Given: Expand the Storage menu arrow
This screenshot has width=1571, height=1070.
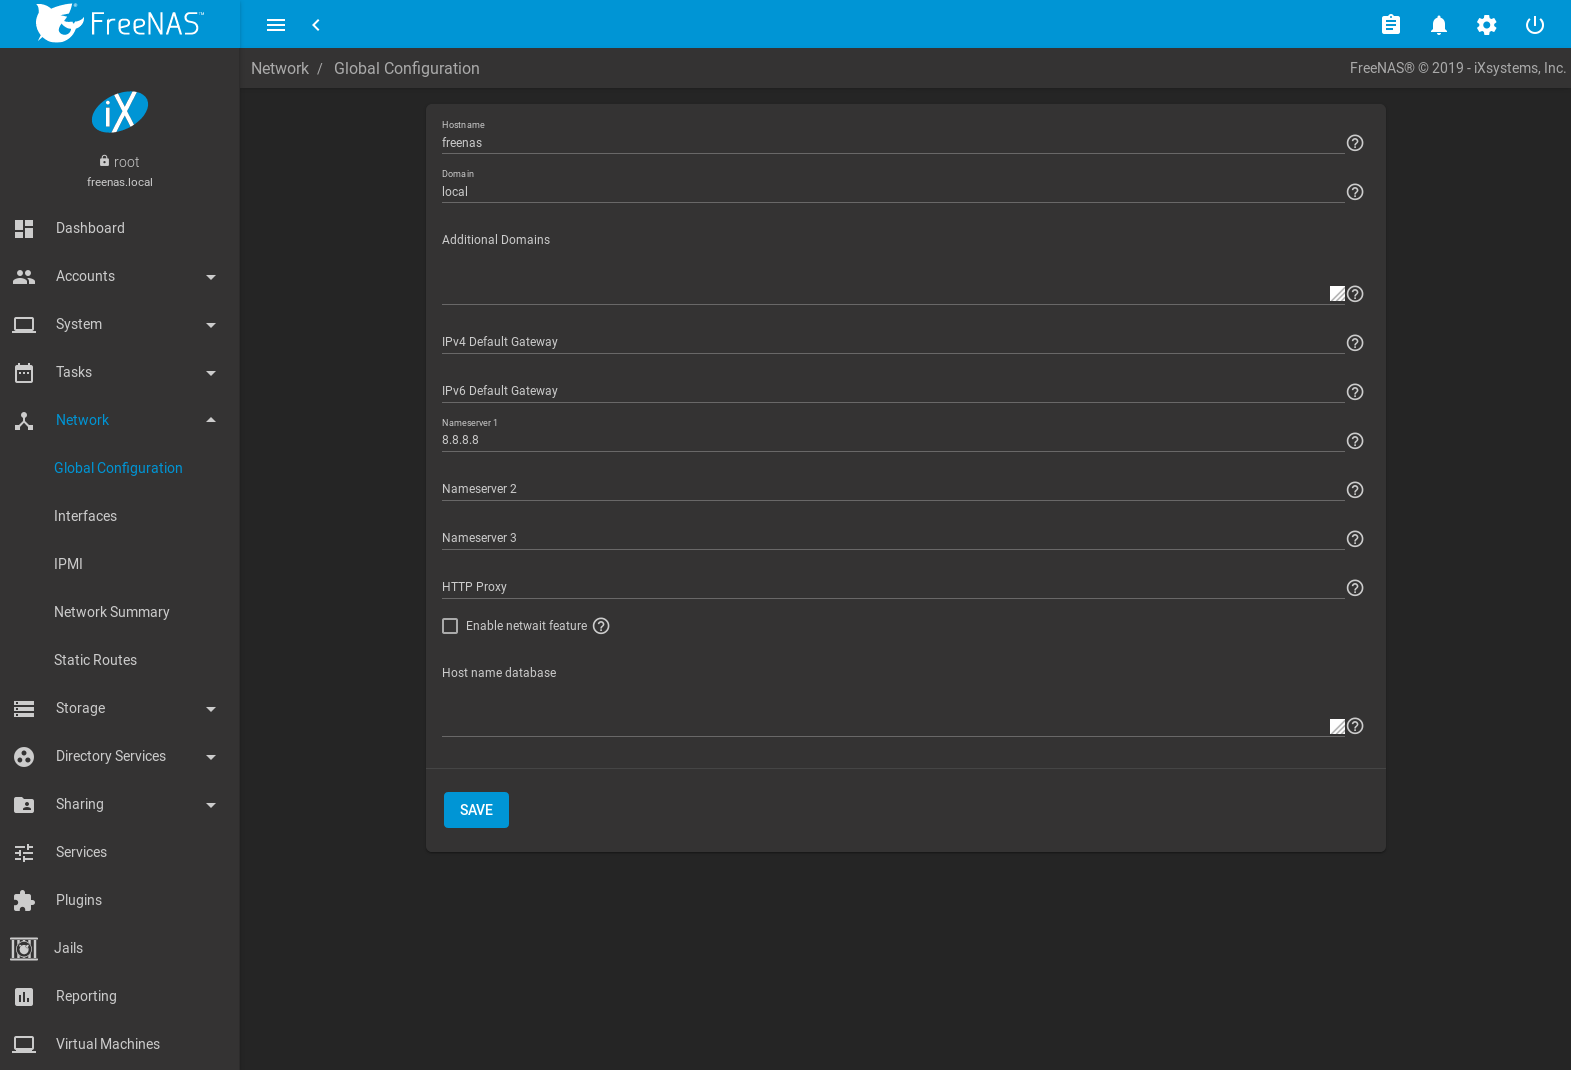Looking at the screenshot, I should tap(211, 709).
